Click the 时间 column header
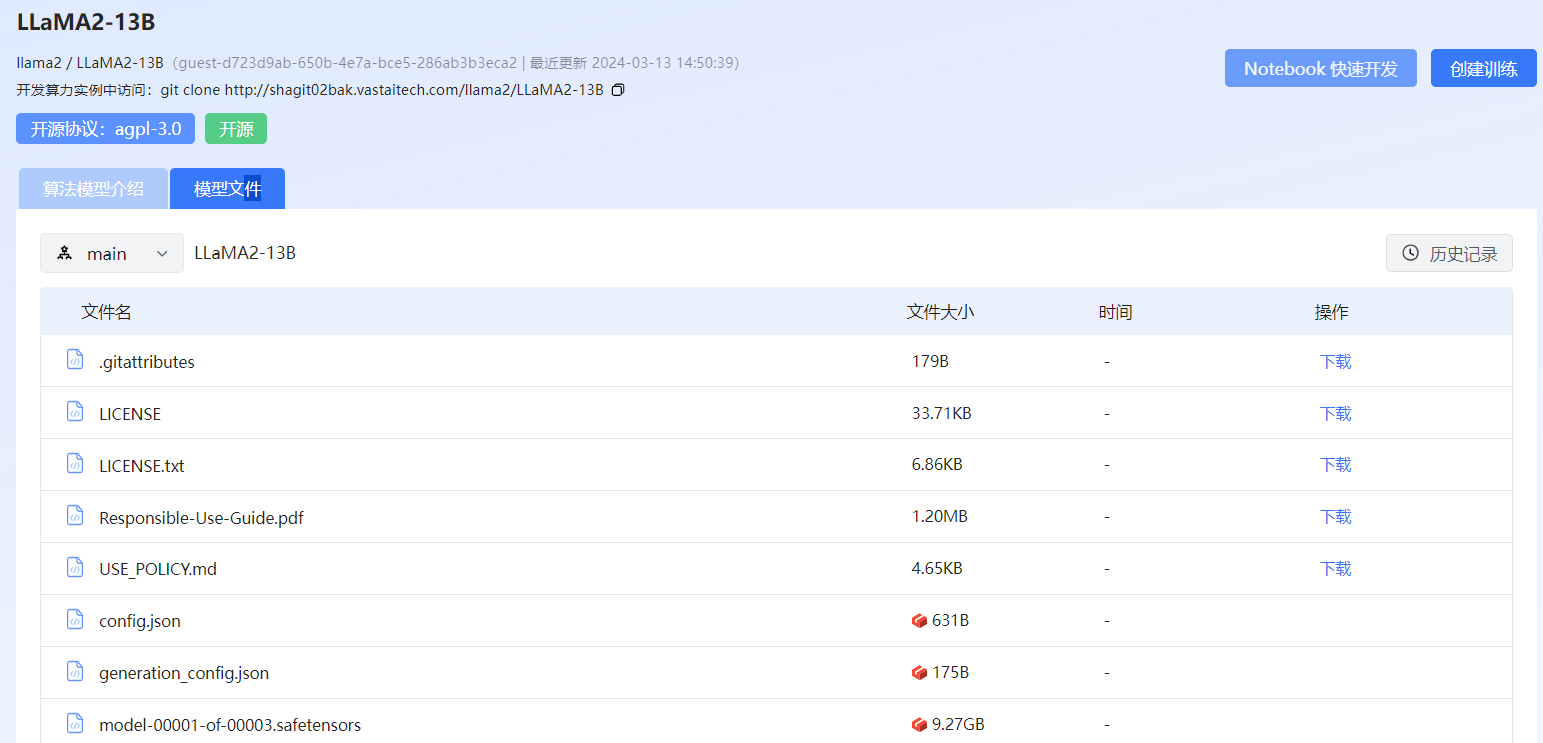Viewport: 1543px width, 743px height. [1115, 312]
